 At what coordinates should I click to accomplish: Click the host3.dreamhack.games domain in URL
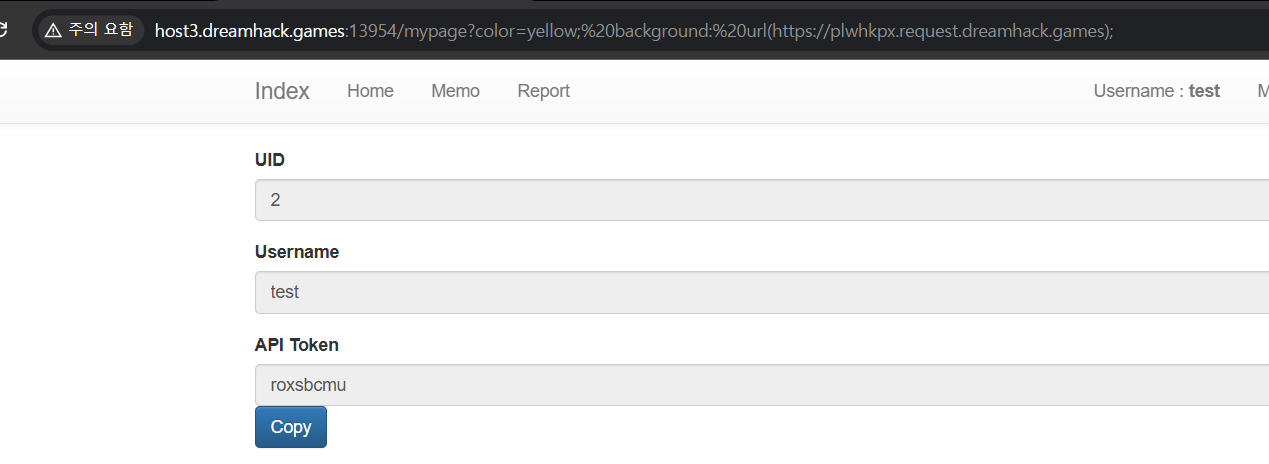pos(248,31)
